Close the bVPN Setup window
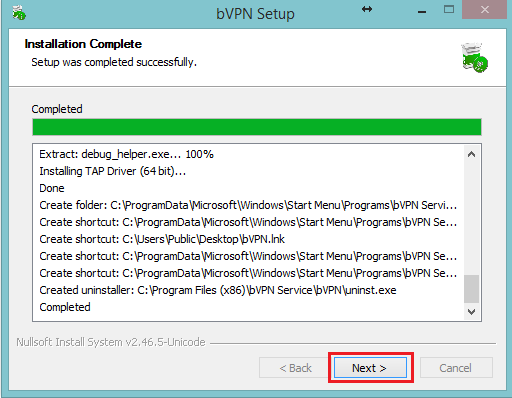The width and height of the screenshot is (512, 398). [x=484, y=9]
